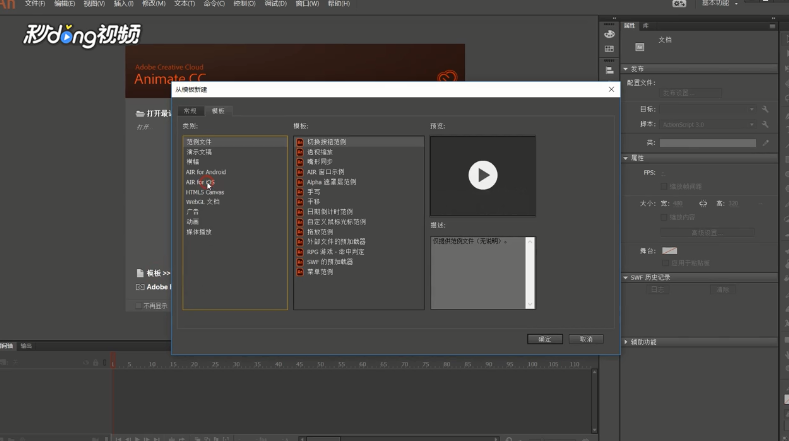This screenshot has height=441, width=789.
Task: Click the pencil edit icon next to the 类 field
Action: (765, 143)
